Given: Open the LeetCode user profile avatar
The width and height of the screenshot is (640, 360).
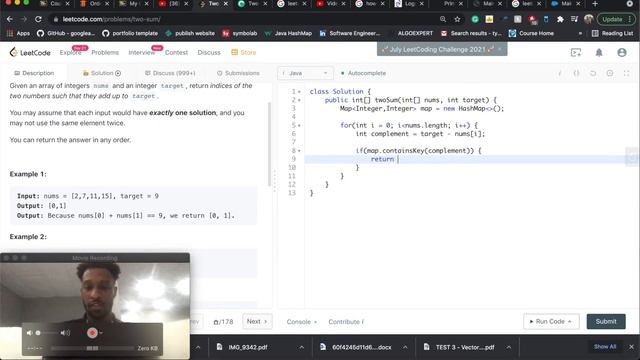Looking at the screenshot, I should (x=622, y=53).
